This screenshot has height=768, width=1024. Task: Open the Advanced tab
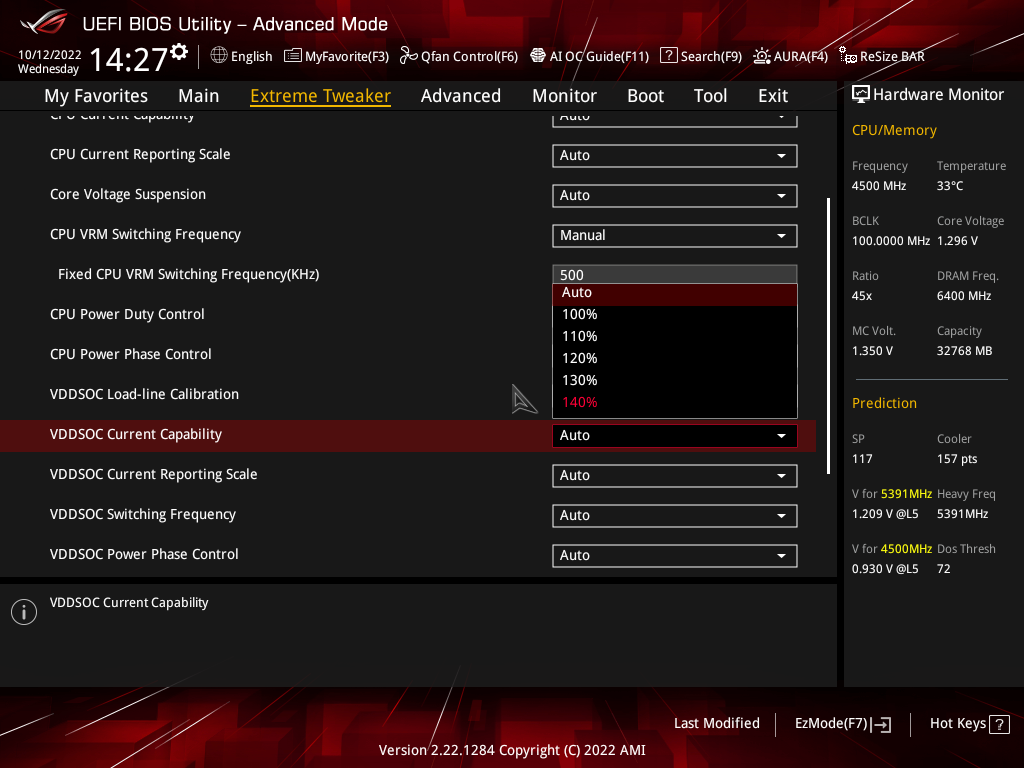click(461, 96)
